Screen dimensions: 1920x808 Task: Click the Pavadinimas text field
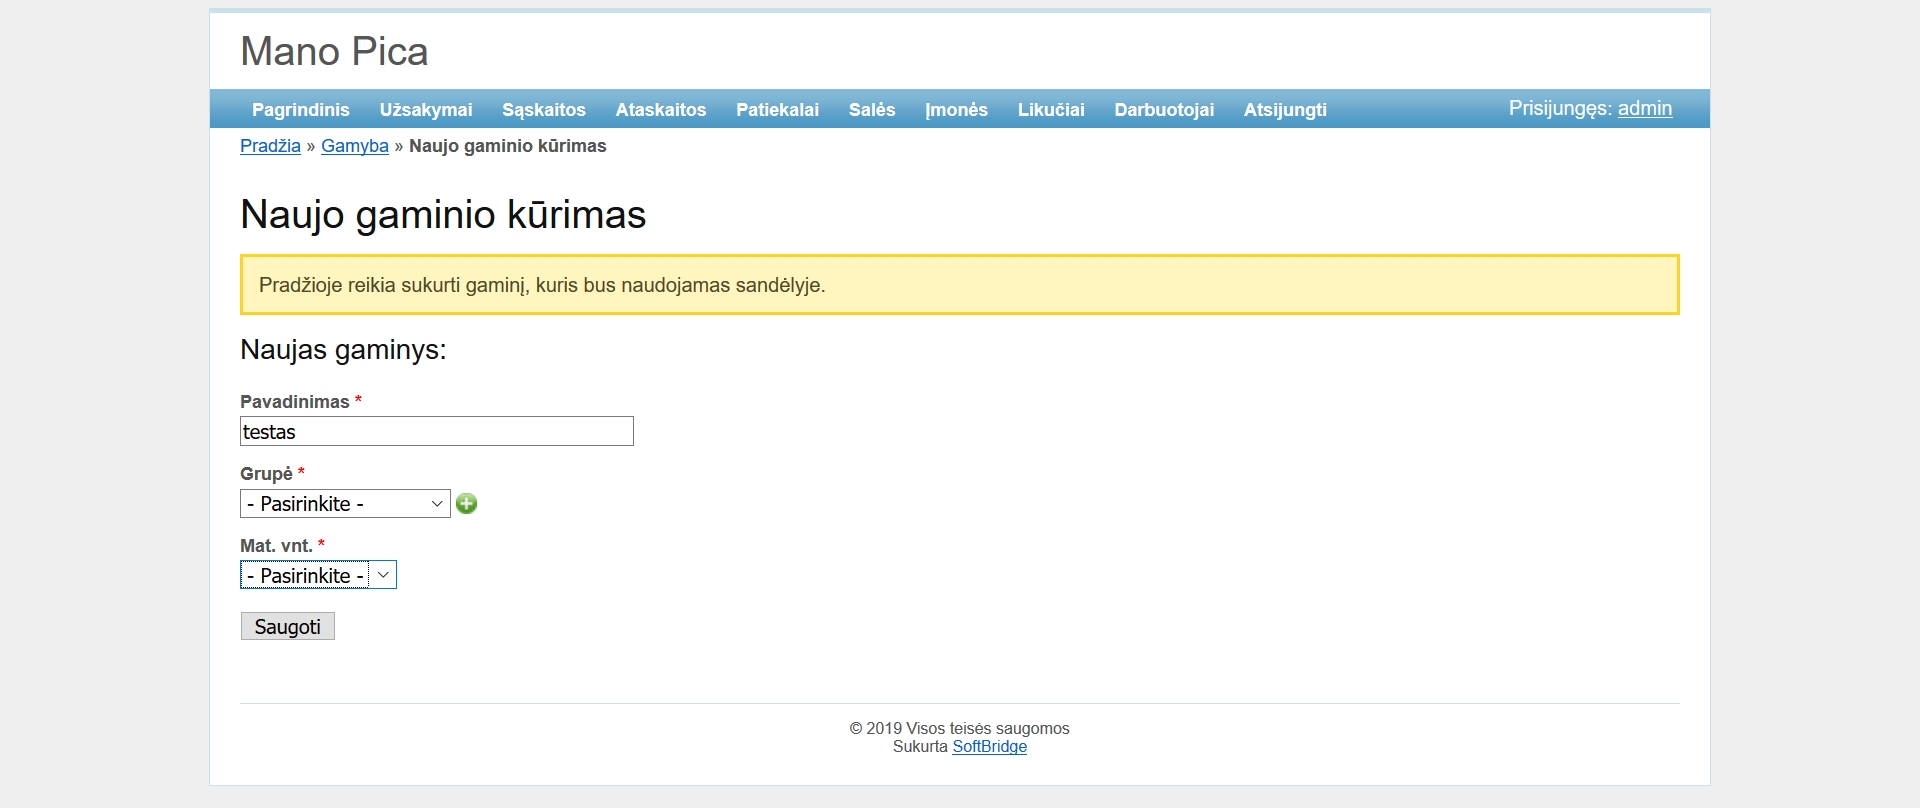click(436, 432)
